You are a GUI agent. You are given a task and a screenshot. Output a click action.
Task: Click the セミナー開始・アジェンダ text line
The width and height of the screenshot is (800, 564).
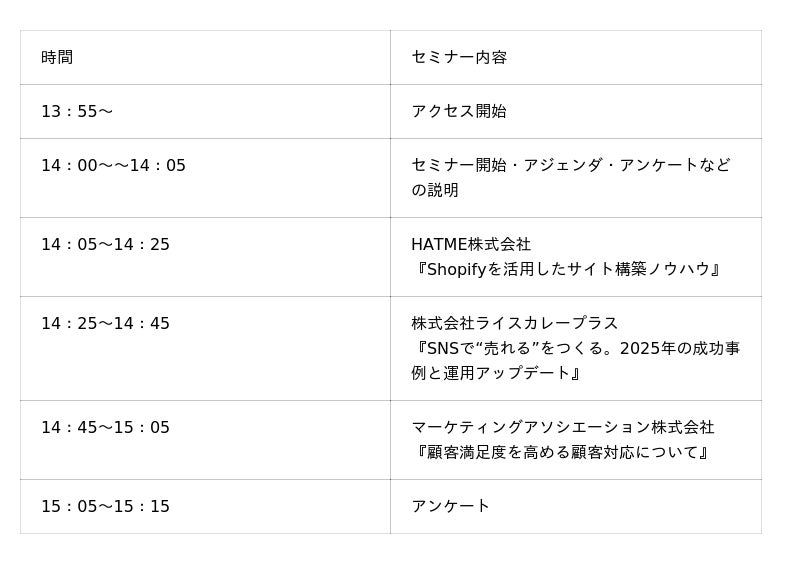coord(570,165)
